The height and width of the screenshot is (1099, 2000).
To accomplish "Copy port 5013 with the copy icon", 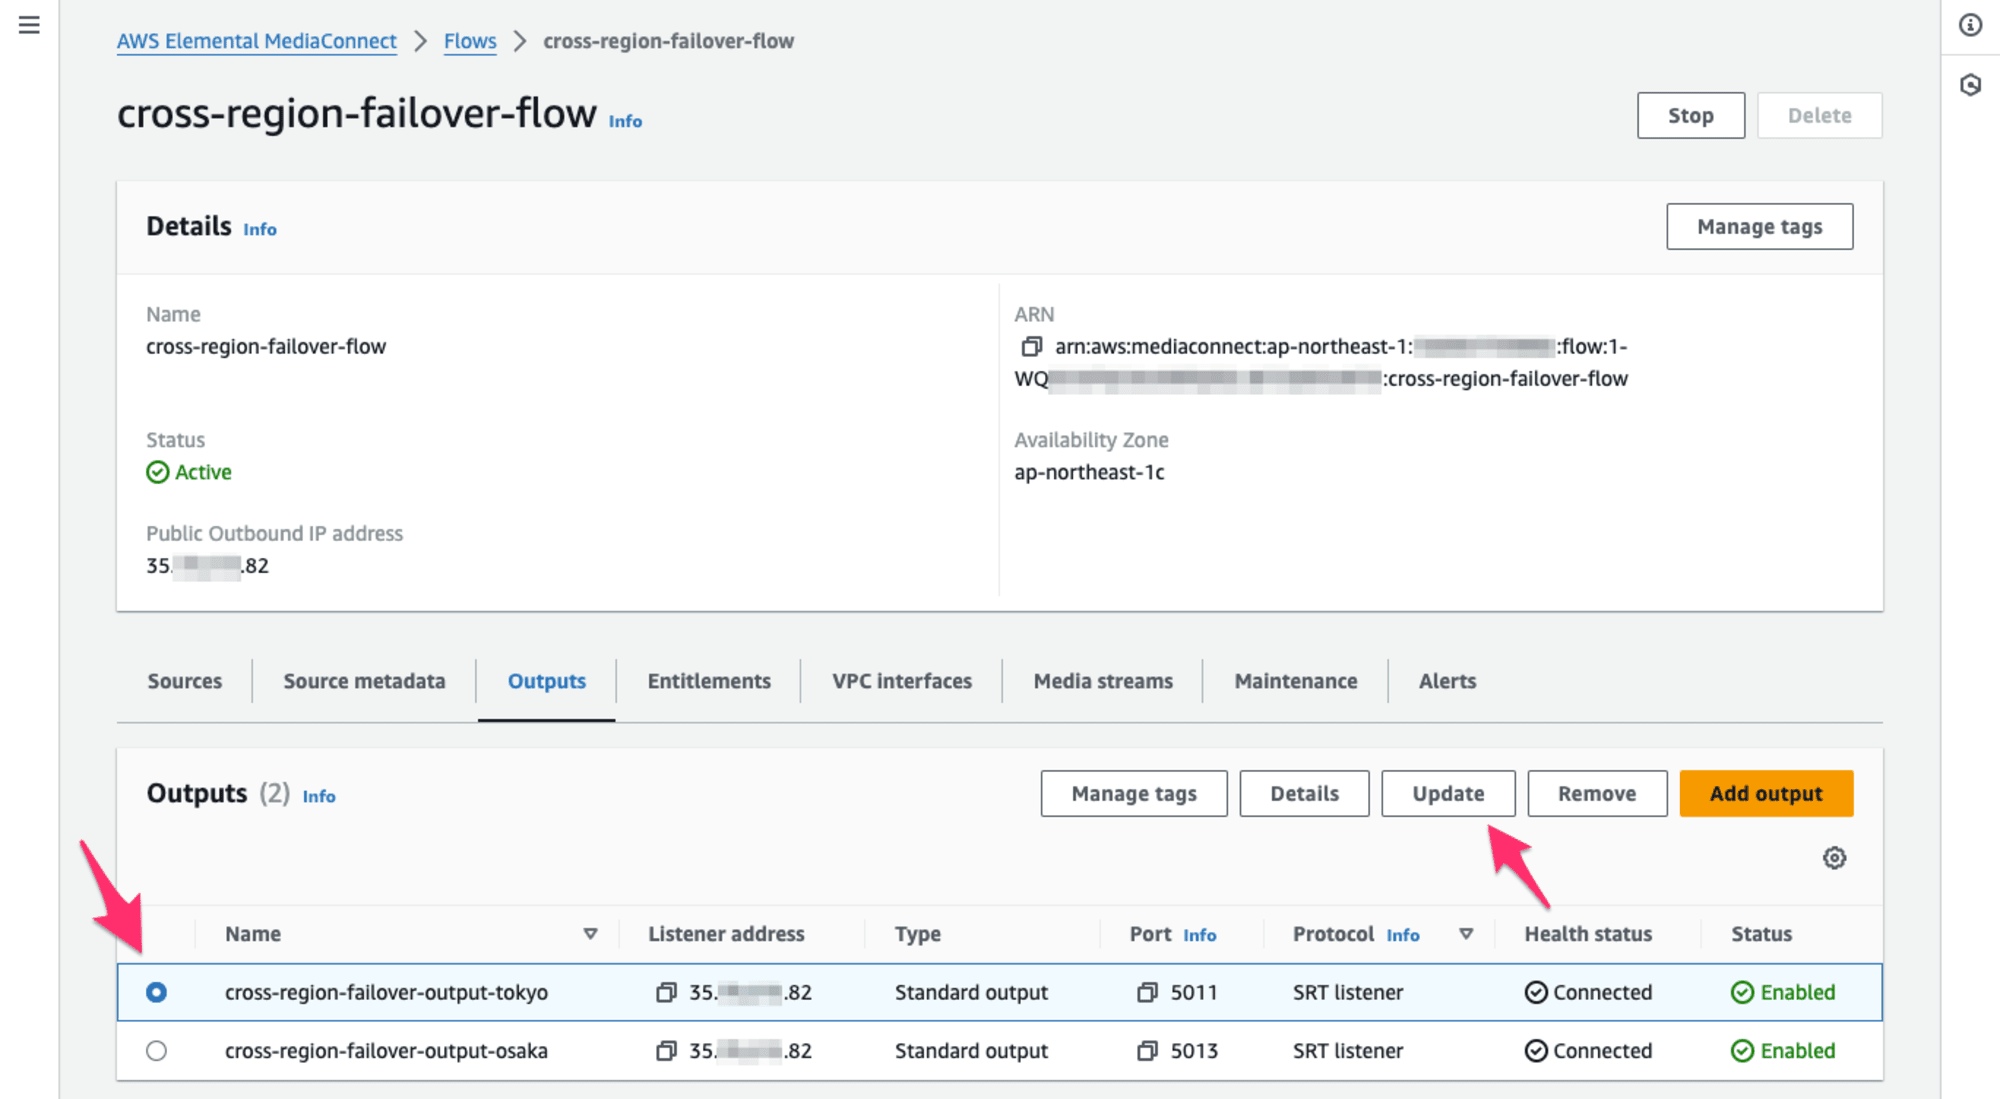I will click(x=1147, y=1051).
